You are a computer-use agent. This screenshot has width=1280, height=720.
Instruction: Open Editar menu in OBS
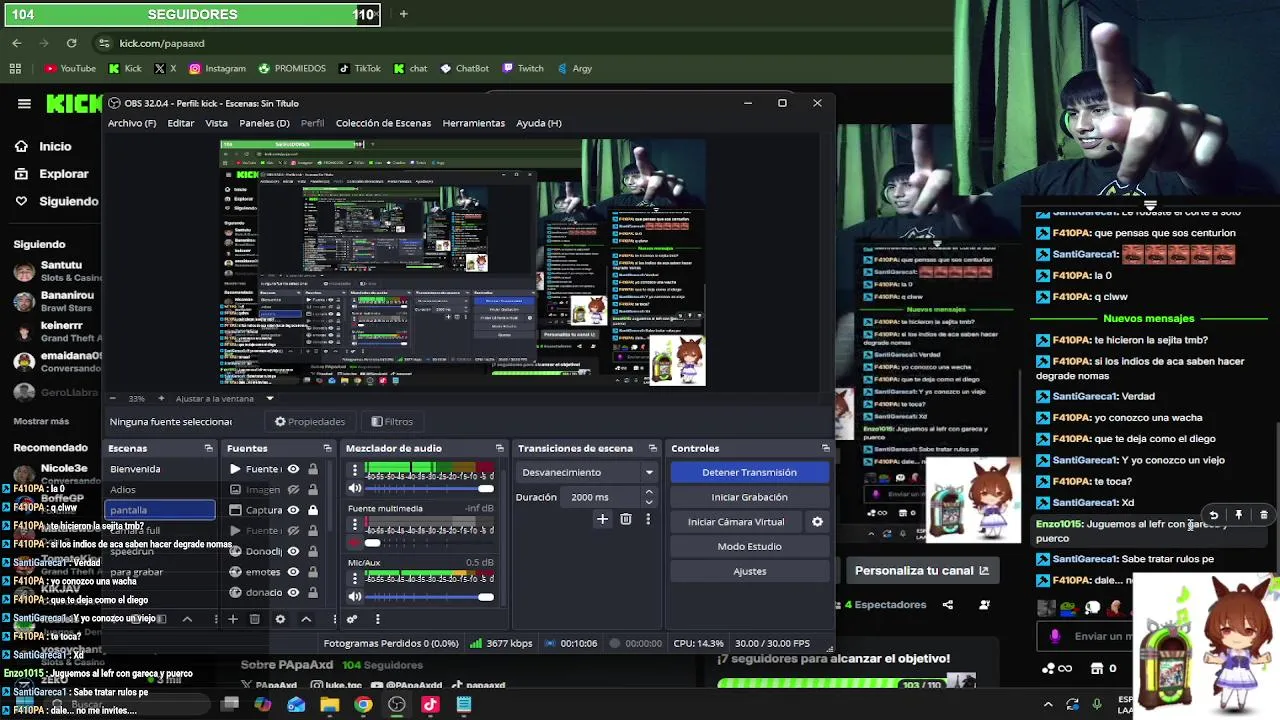pyautogui.click(x=181, y=123)
